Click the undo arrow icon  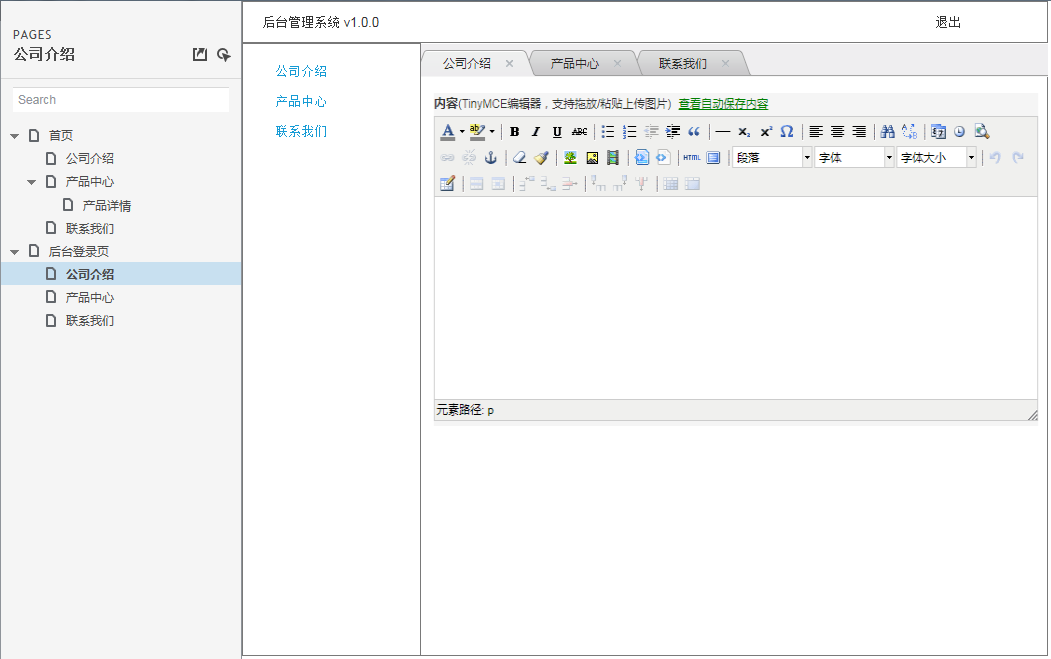point(995,158)
